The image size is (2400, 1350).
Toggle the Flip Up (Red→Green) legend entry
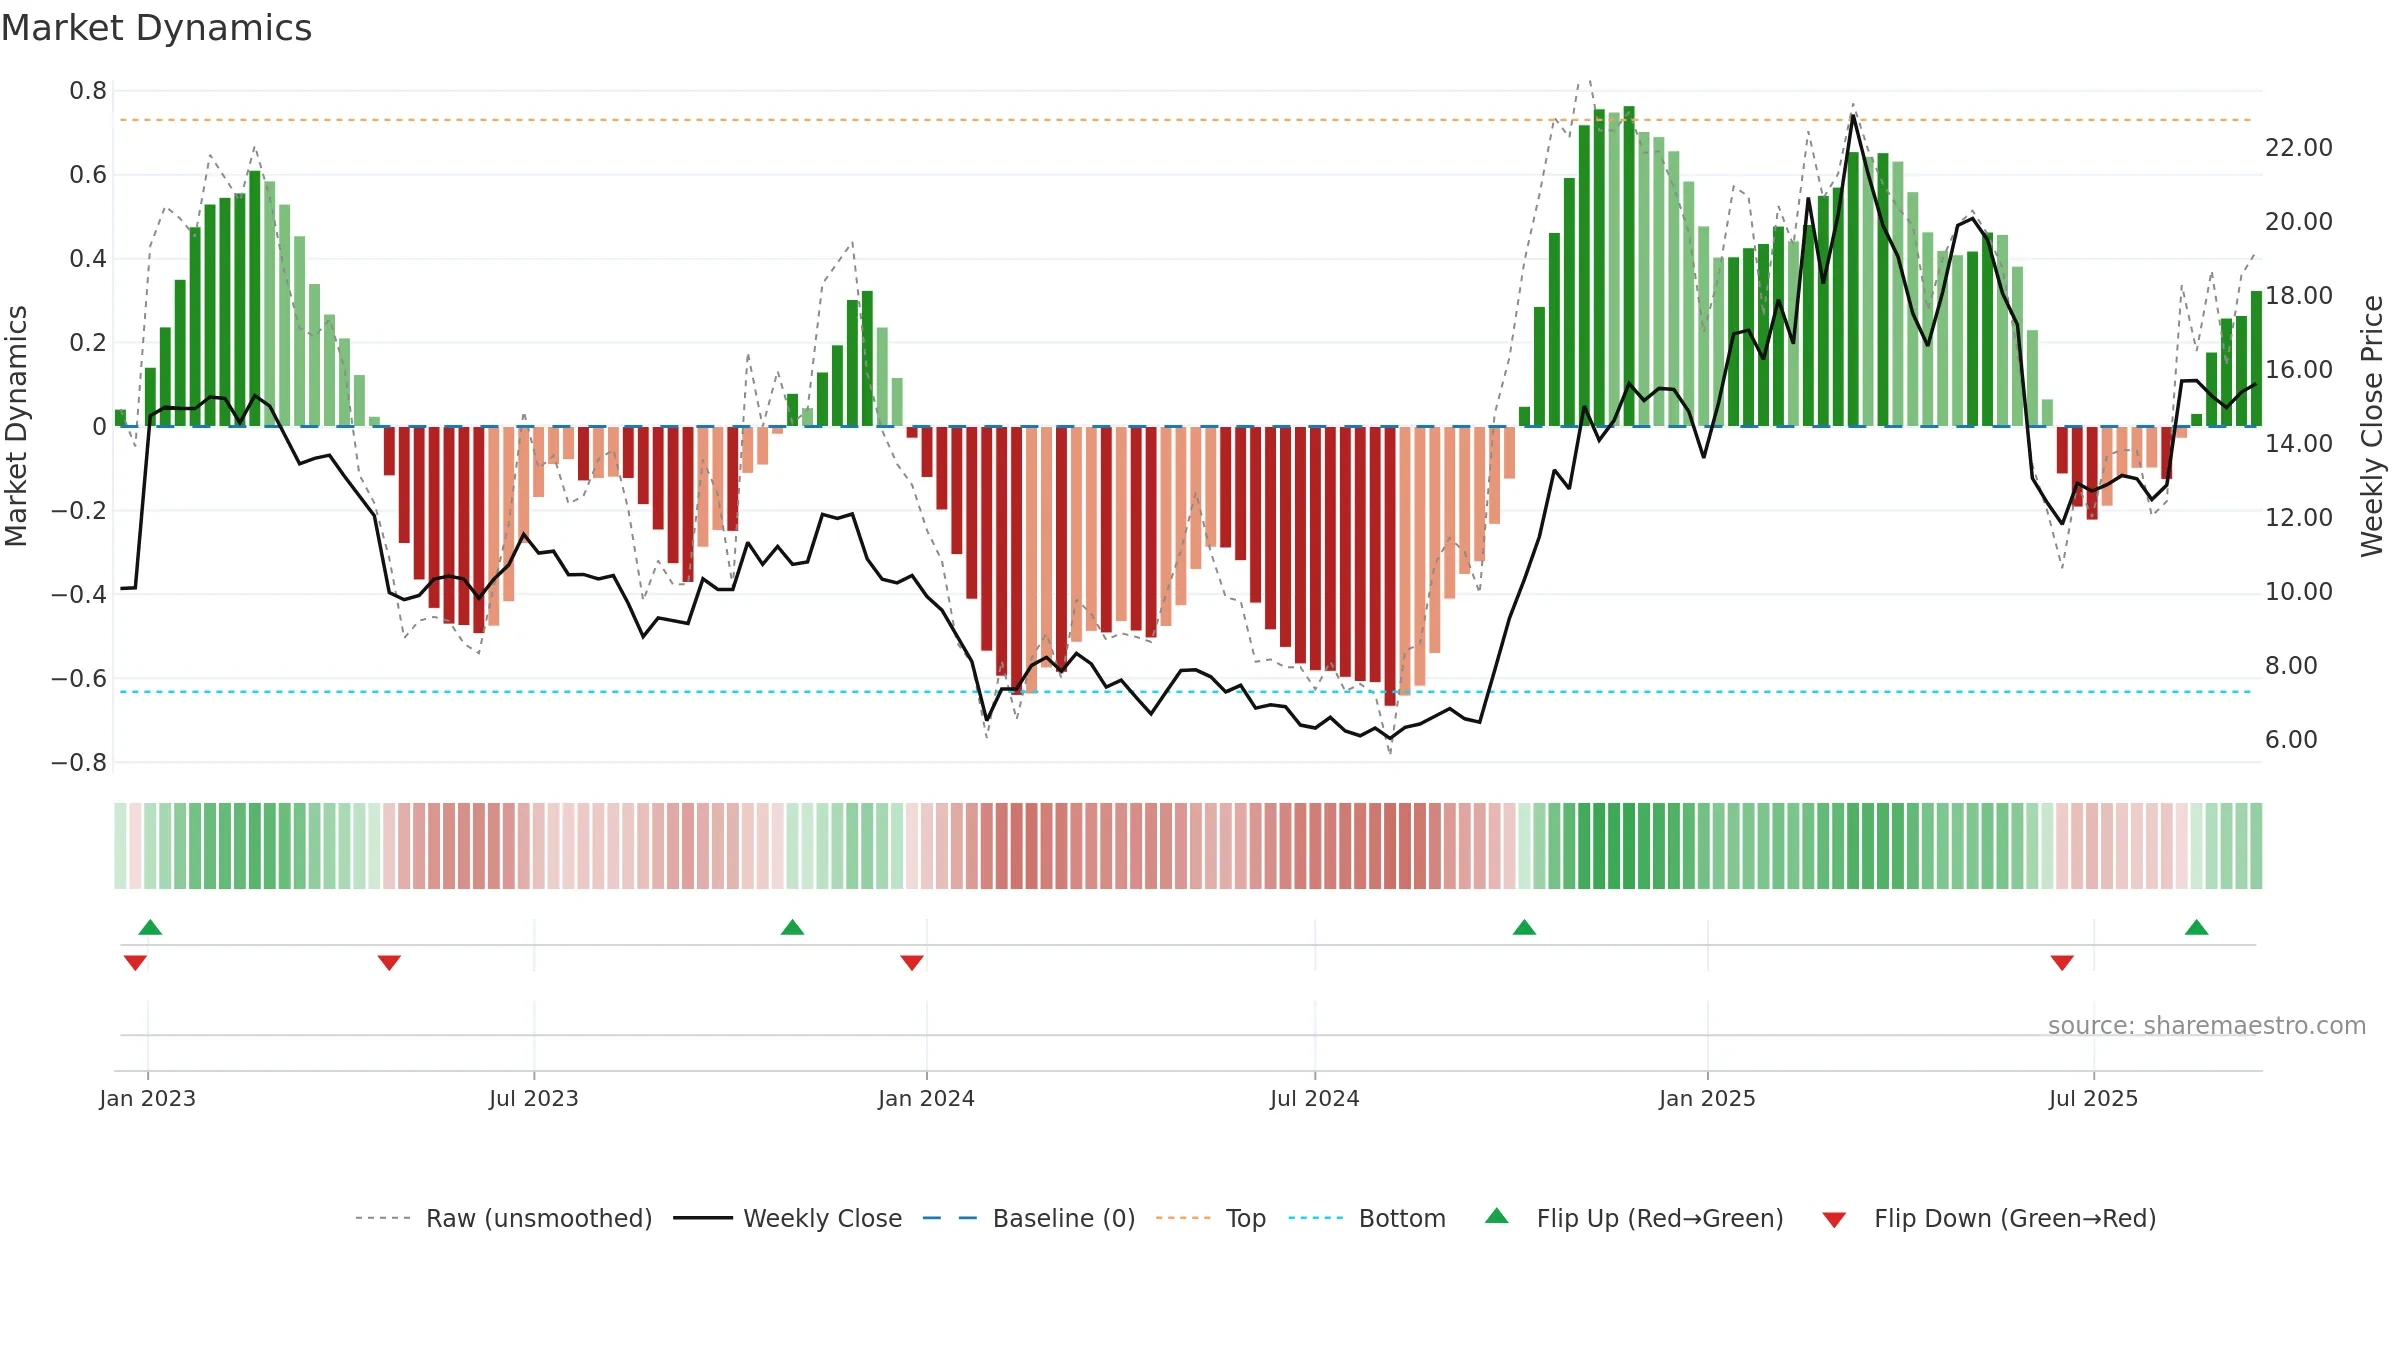[x=1634, y=1218]
